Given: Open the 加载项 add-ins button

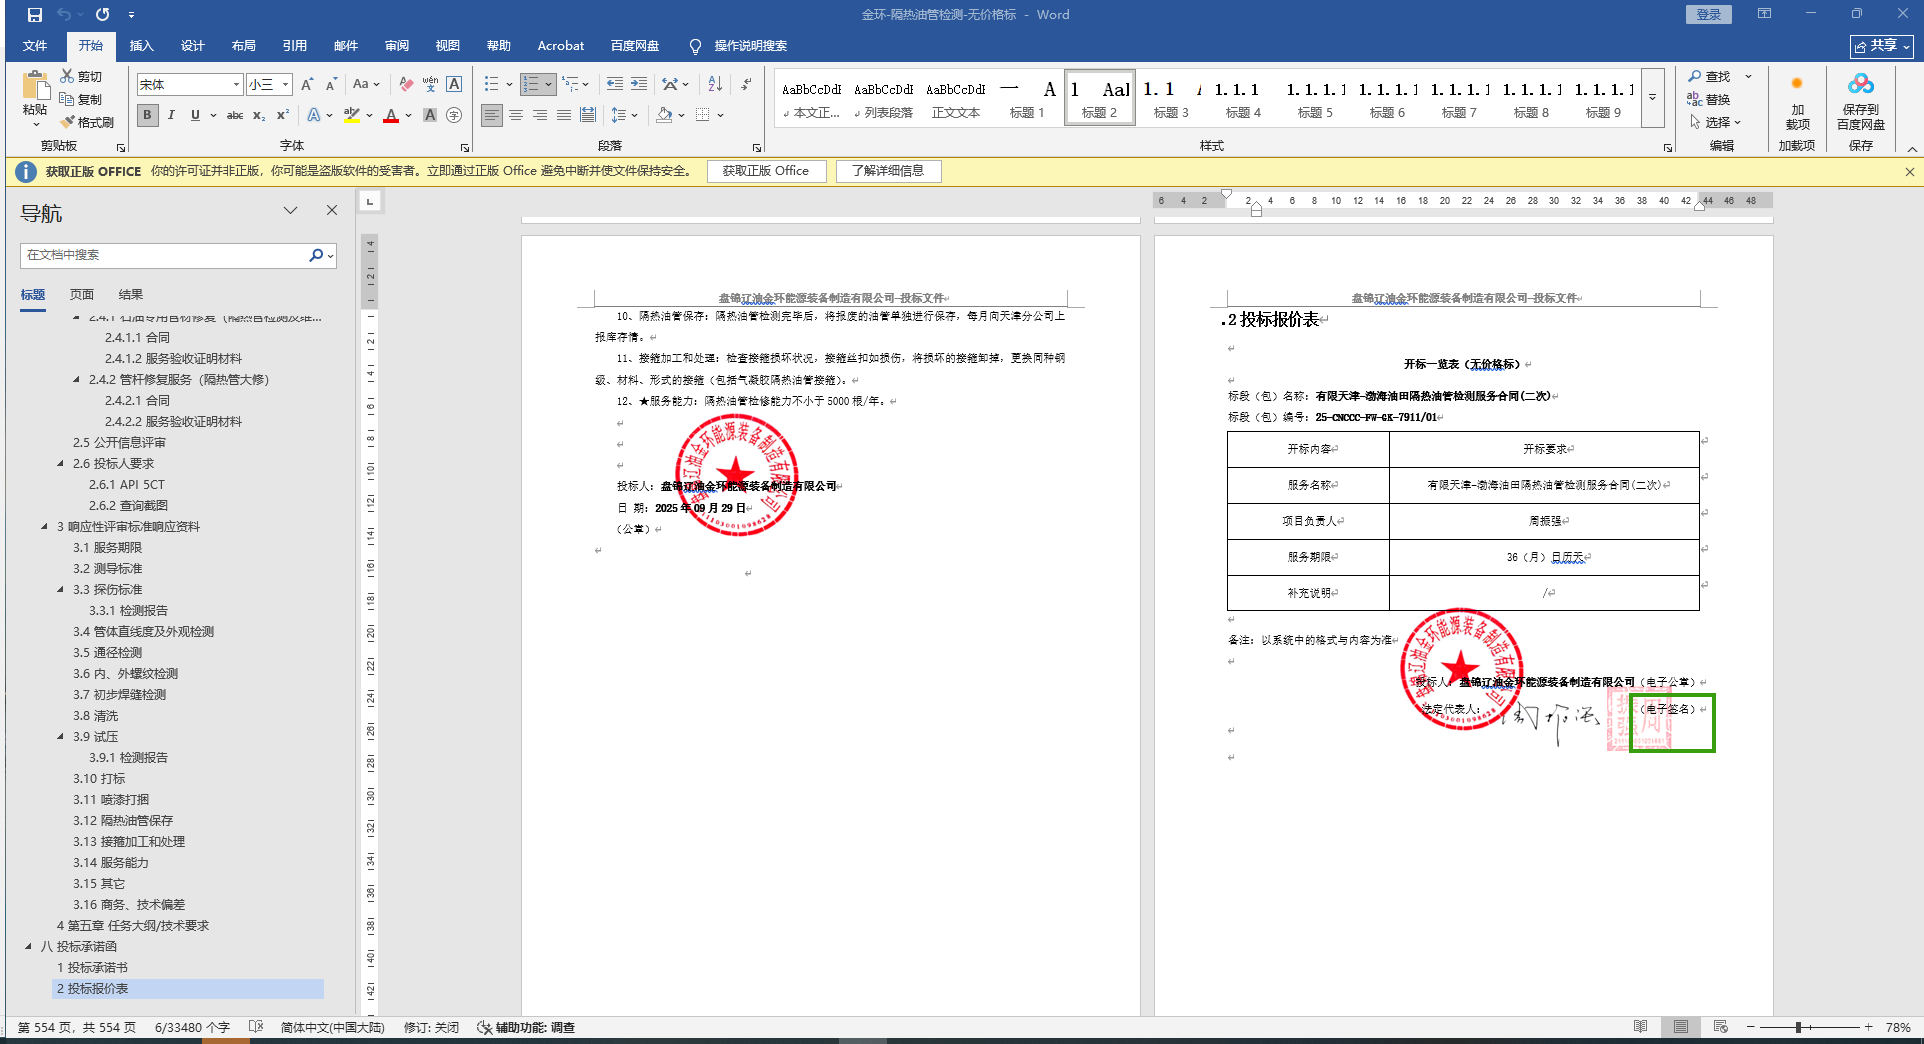Looking at the screenshot, I should click(x=1797, y=100).
